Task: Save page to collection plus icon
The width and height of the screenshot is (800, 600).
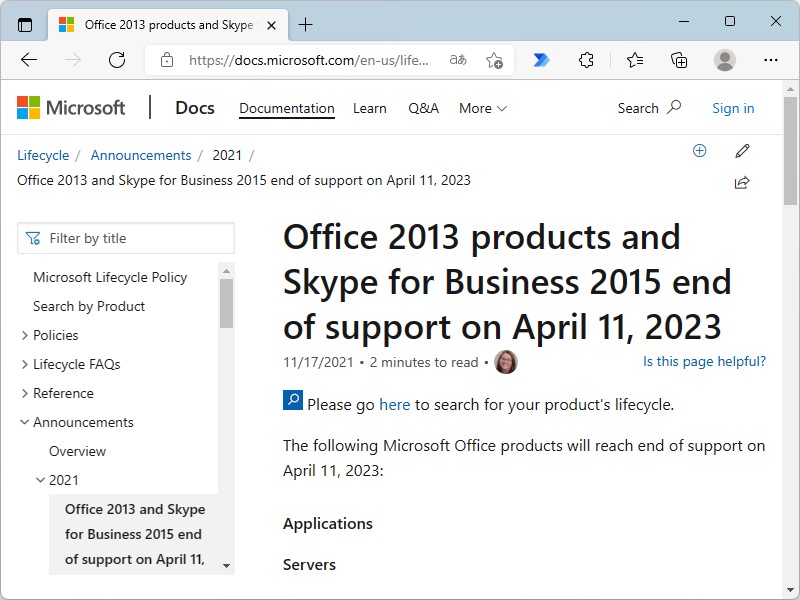Action: (700, 151)
